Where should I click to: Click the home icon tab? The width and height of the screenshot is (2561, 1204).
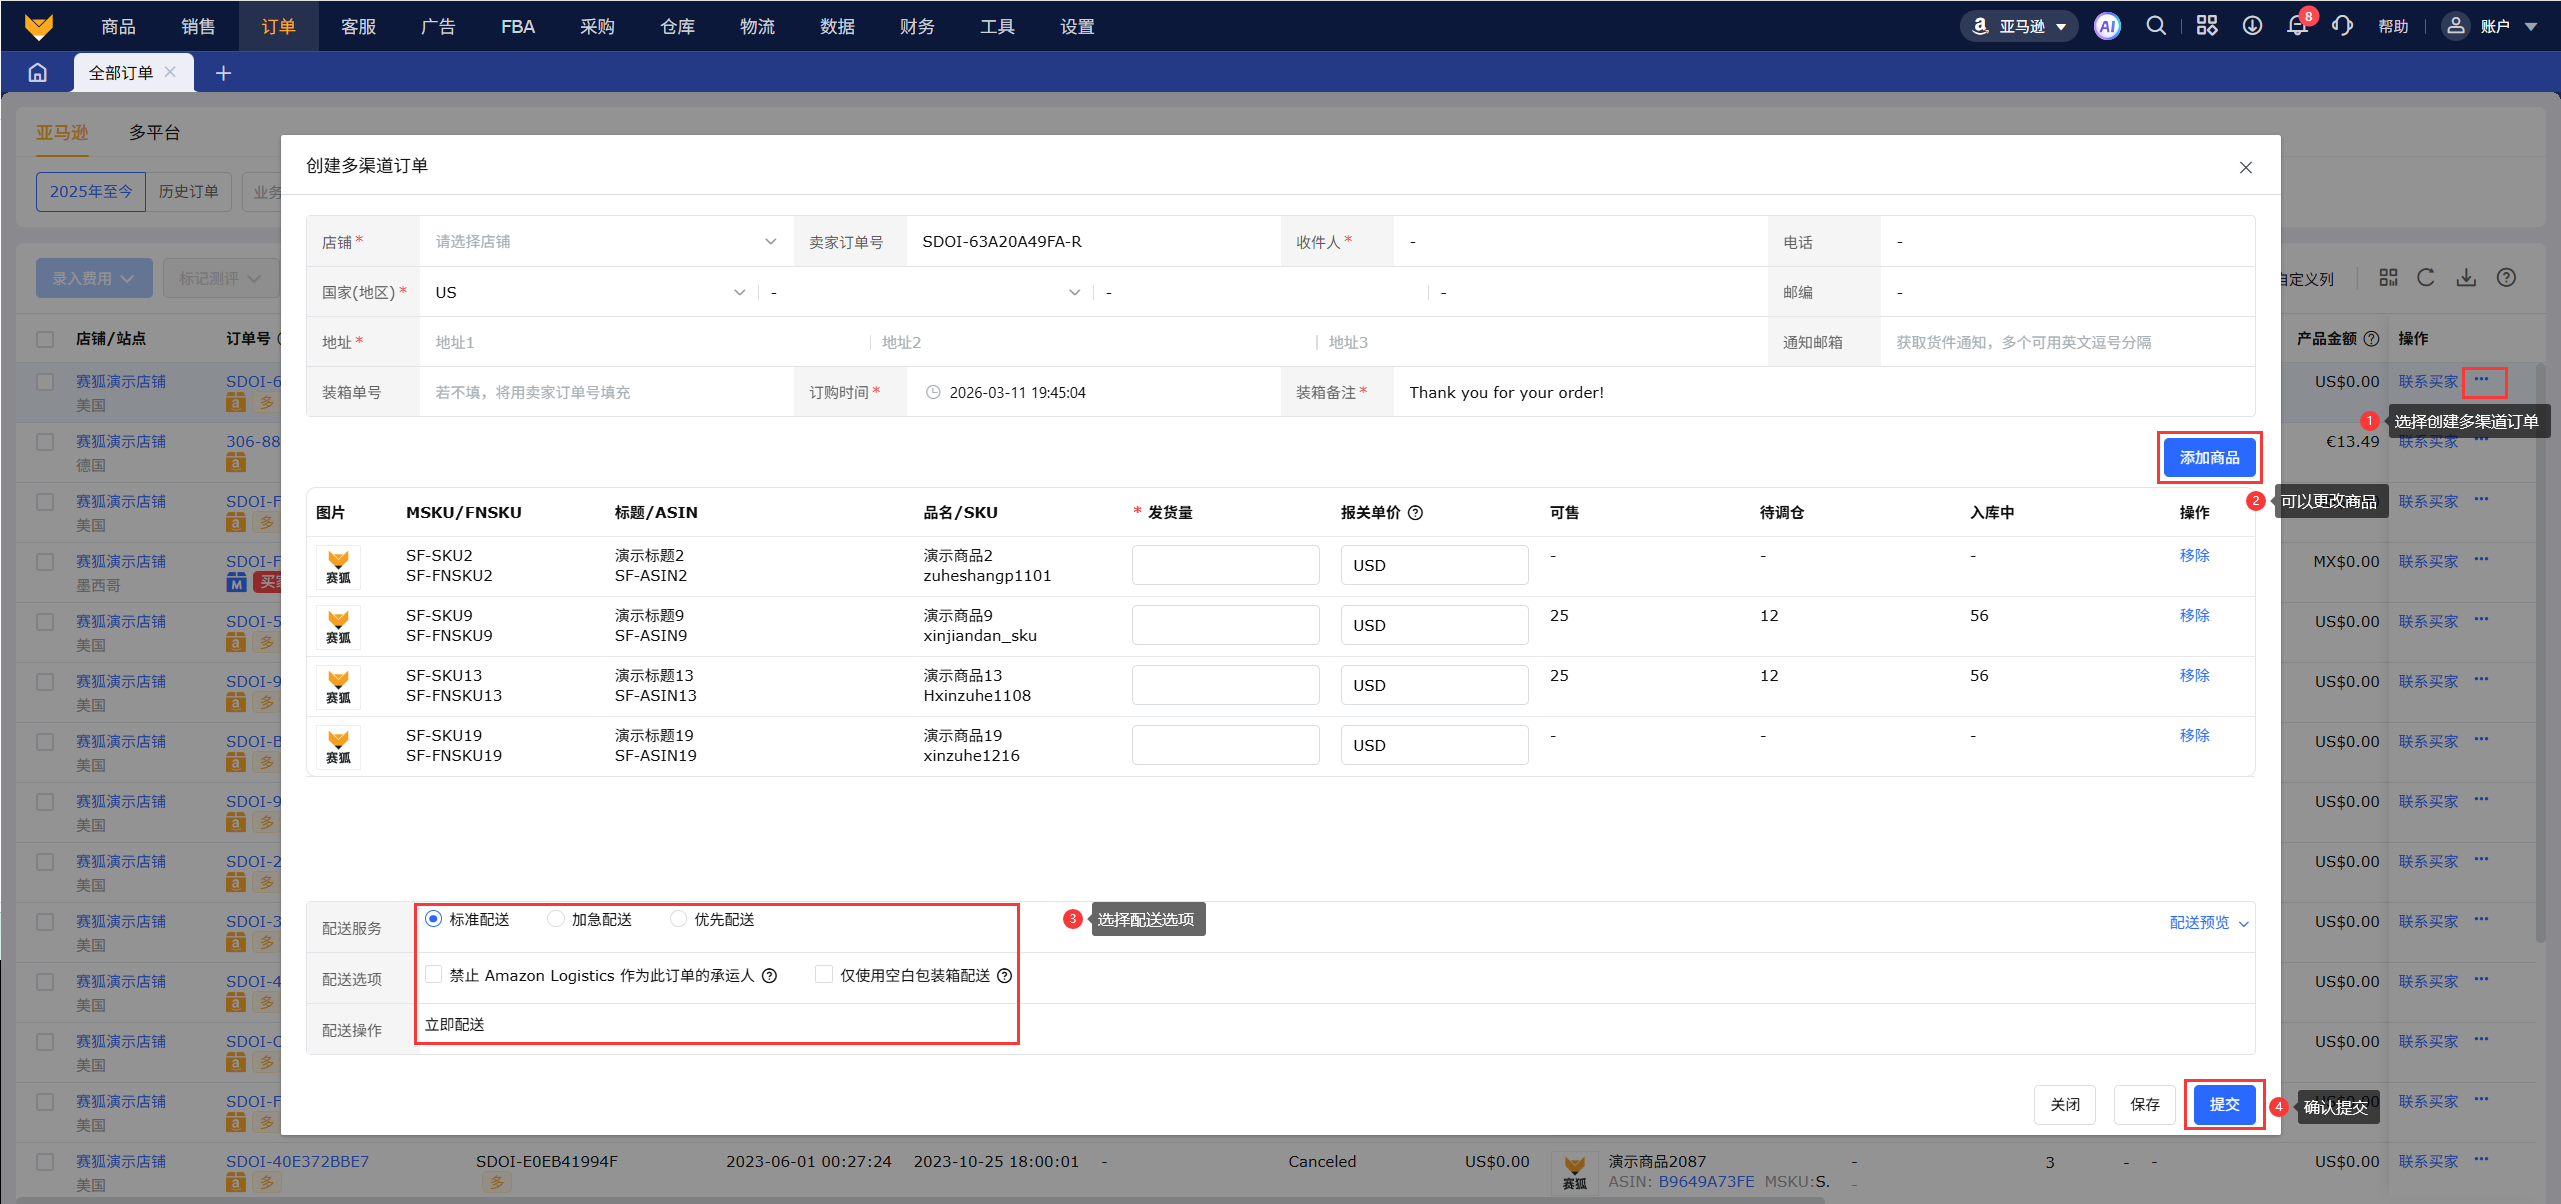(38, 73)
